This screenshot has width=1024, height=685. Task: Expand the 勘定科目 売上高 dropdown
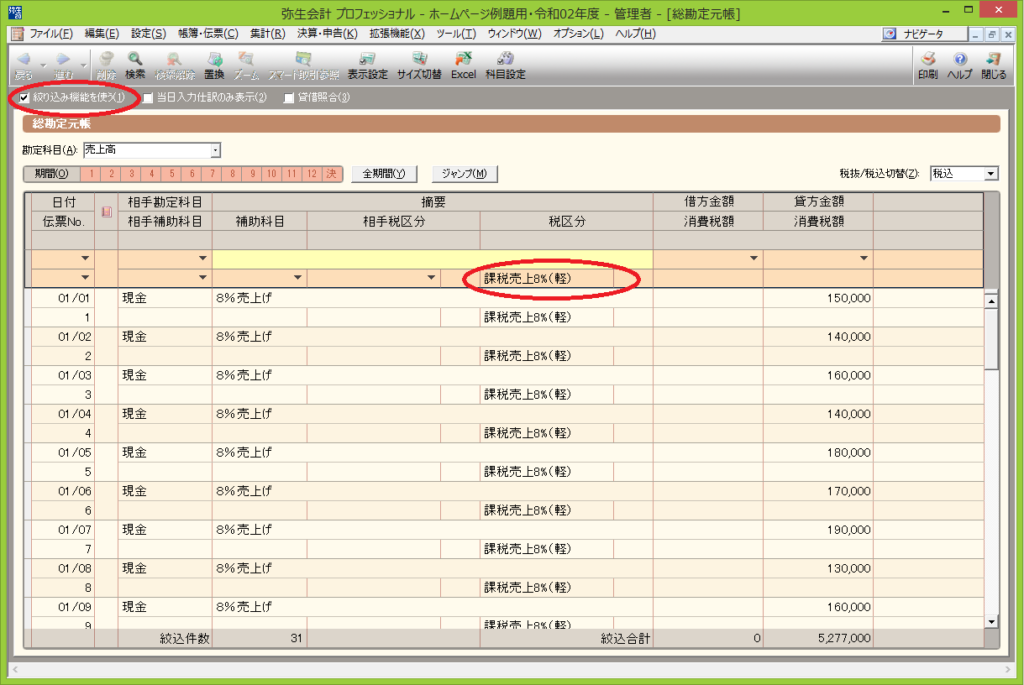215,150
